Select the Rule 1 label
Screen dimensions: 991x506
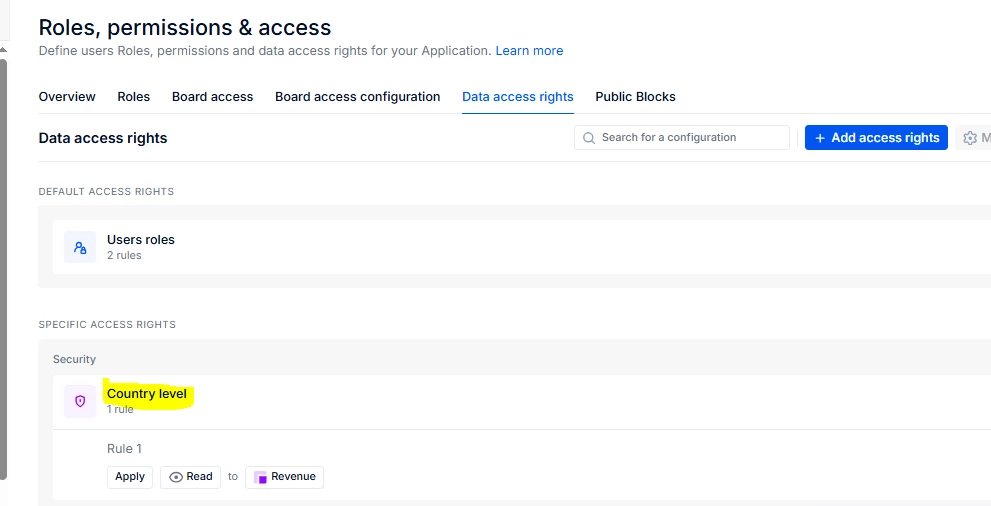pyautogui.click(x=125, y=449)
